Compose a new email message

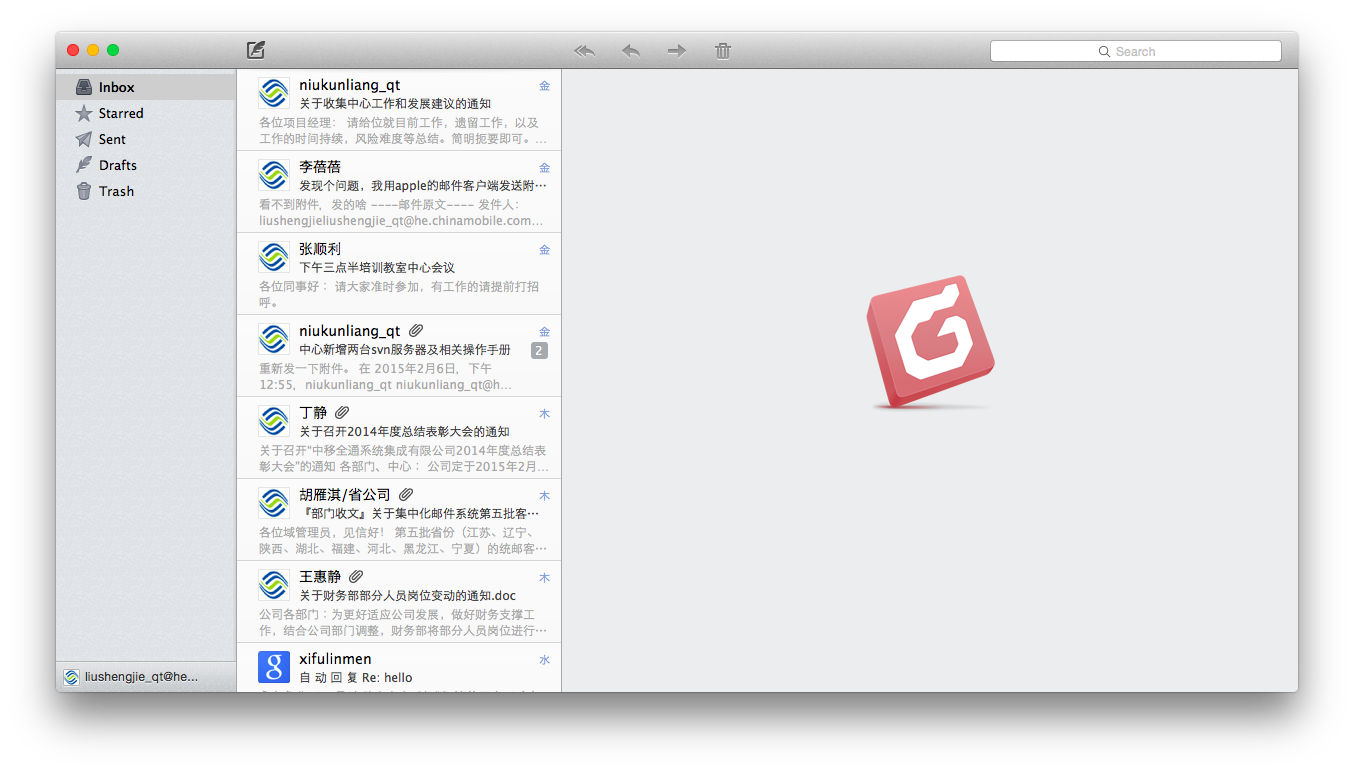[x=256, y=50]
